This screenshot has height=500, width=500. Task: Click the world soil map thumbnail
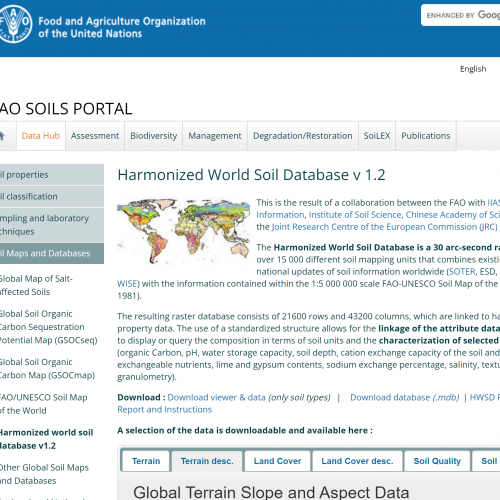tap(183, 232)
